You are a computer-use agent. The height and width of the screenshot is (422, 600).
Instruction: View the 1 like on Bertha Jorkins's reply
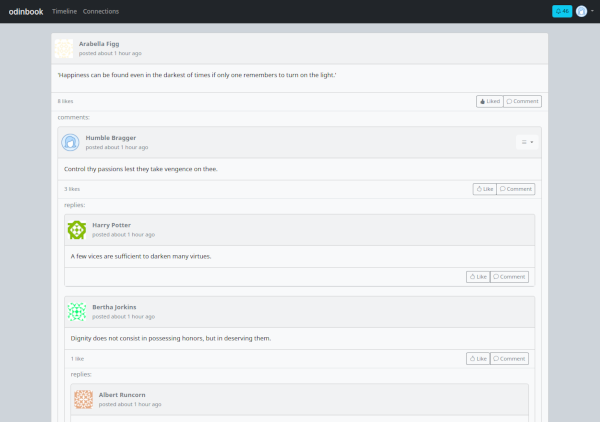tap(77, 359)
